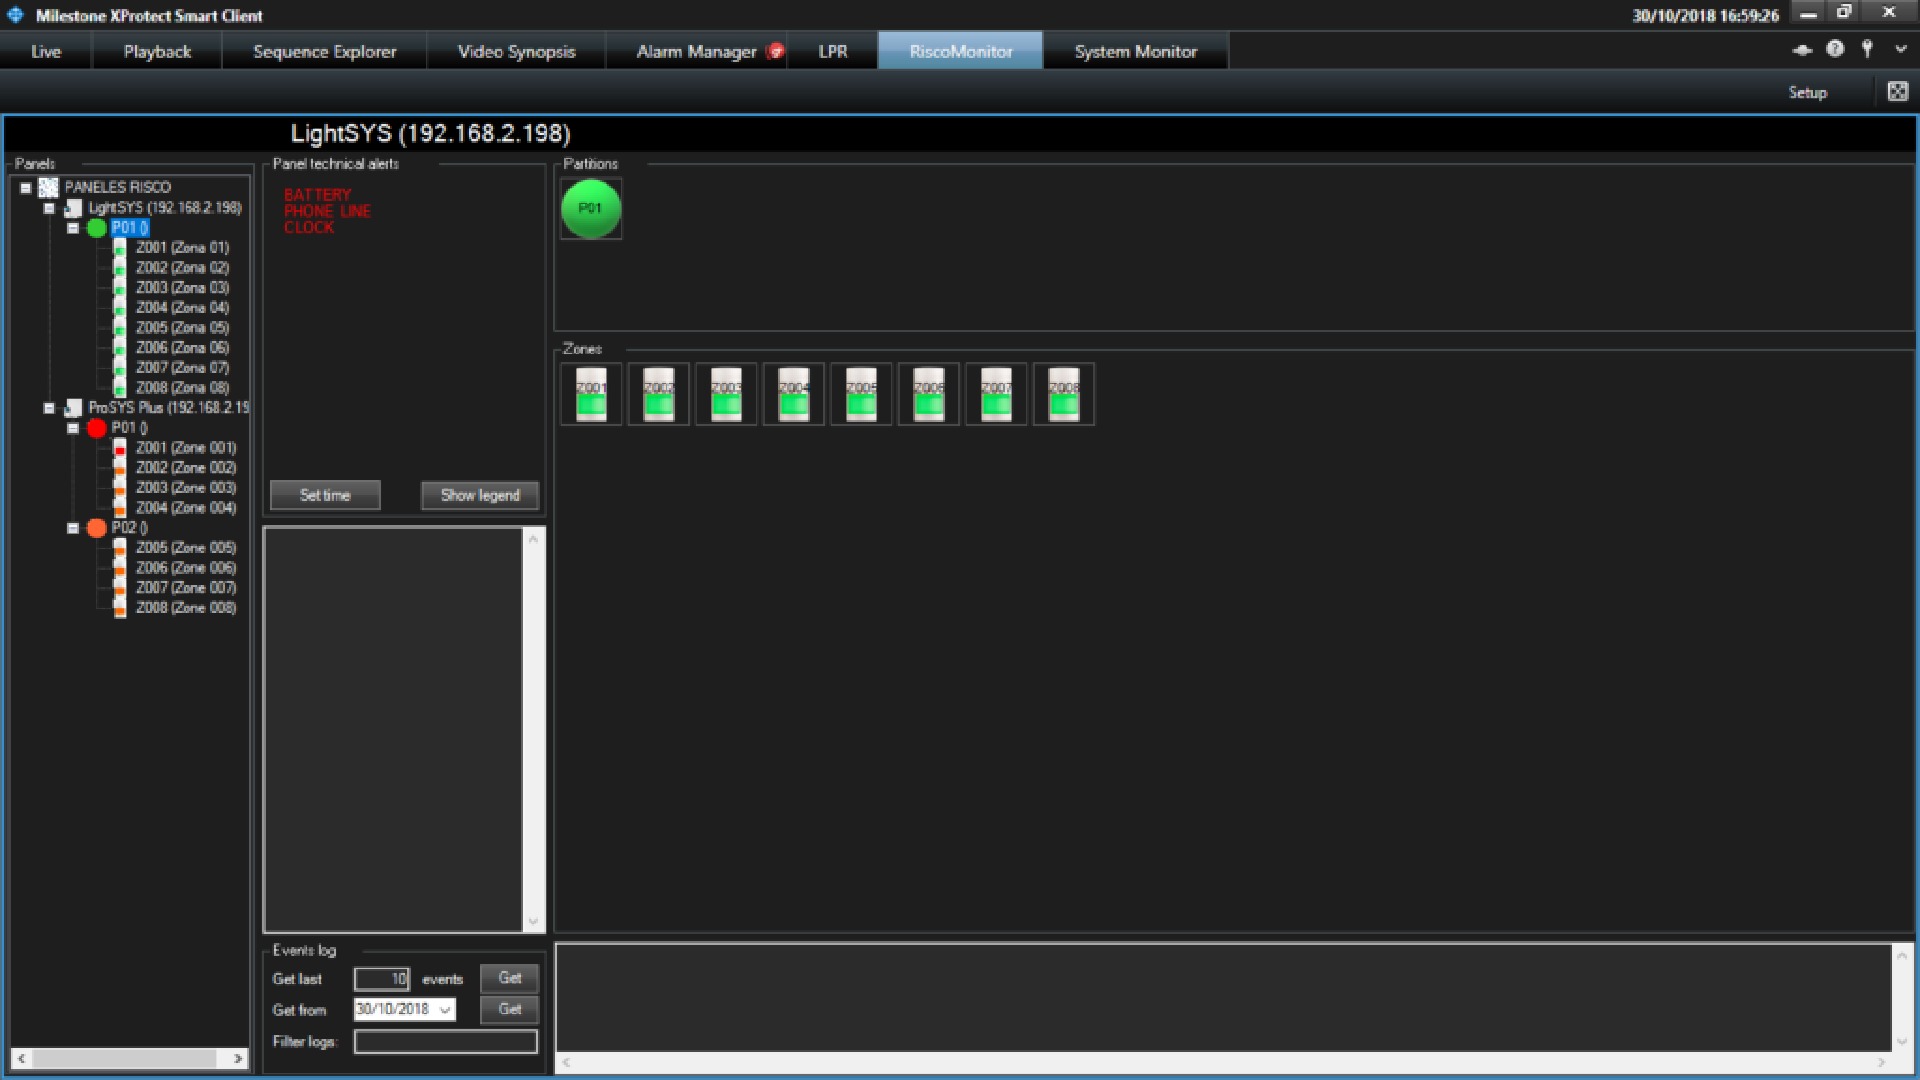This screenshot has width=1920, height=1080.
Task: Go to the Alarm Manager tab
Action: [697, 51]
